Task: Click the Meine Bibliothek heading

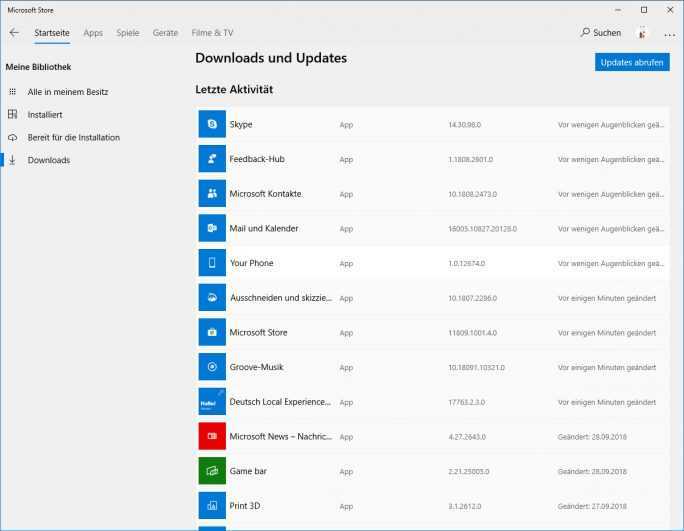Action: [x=38, y=67]
